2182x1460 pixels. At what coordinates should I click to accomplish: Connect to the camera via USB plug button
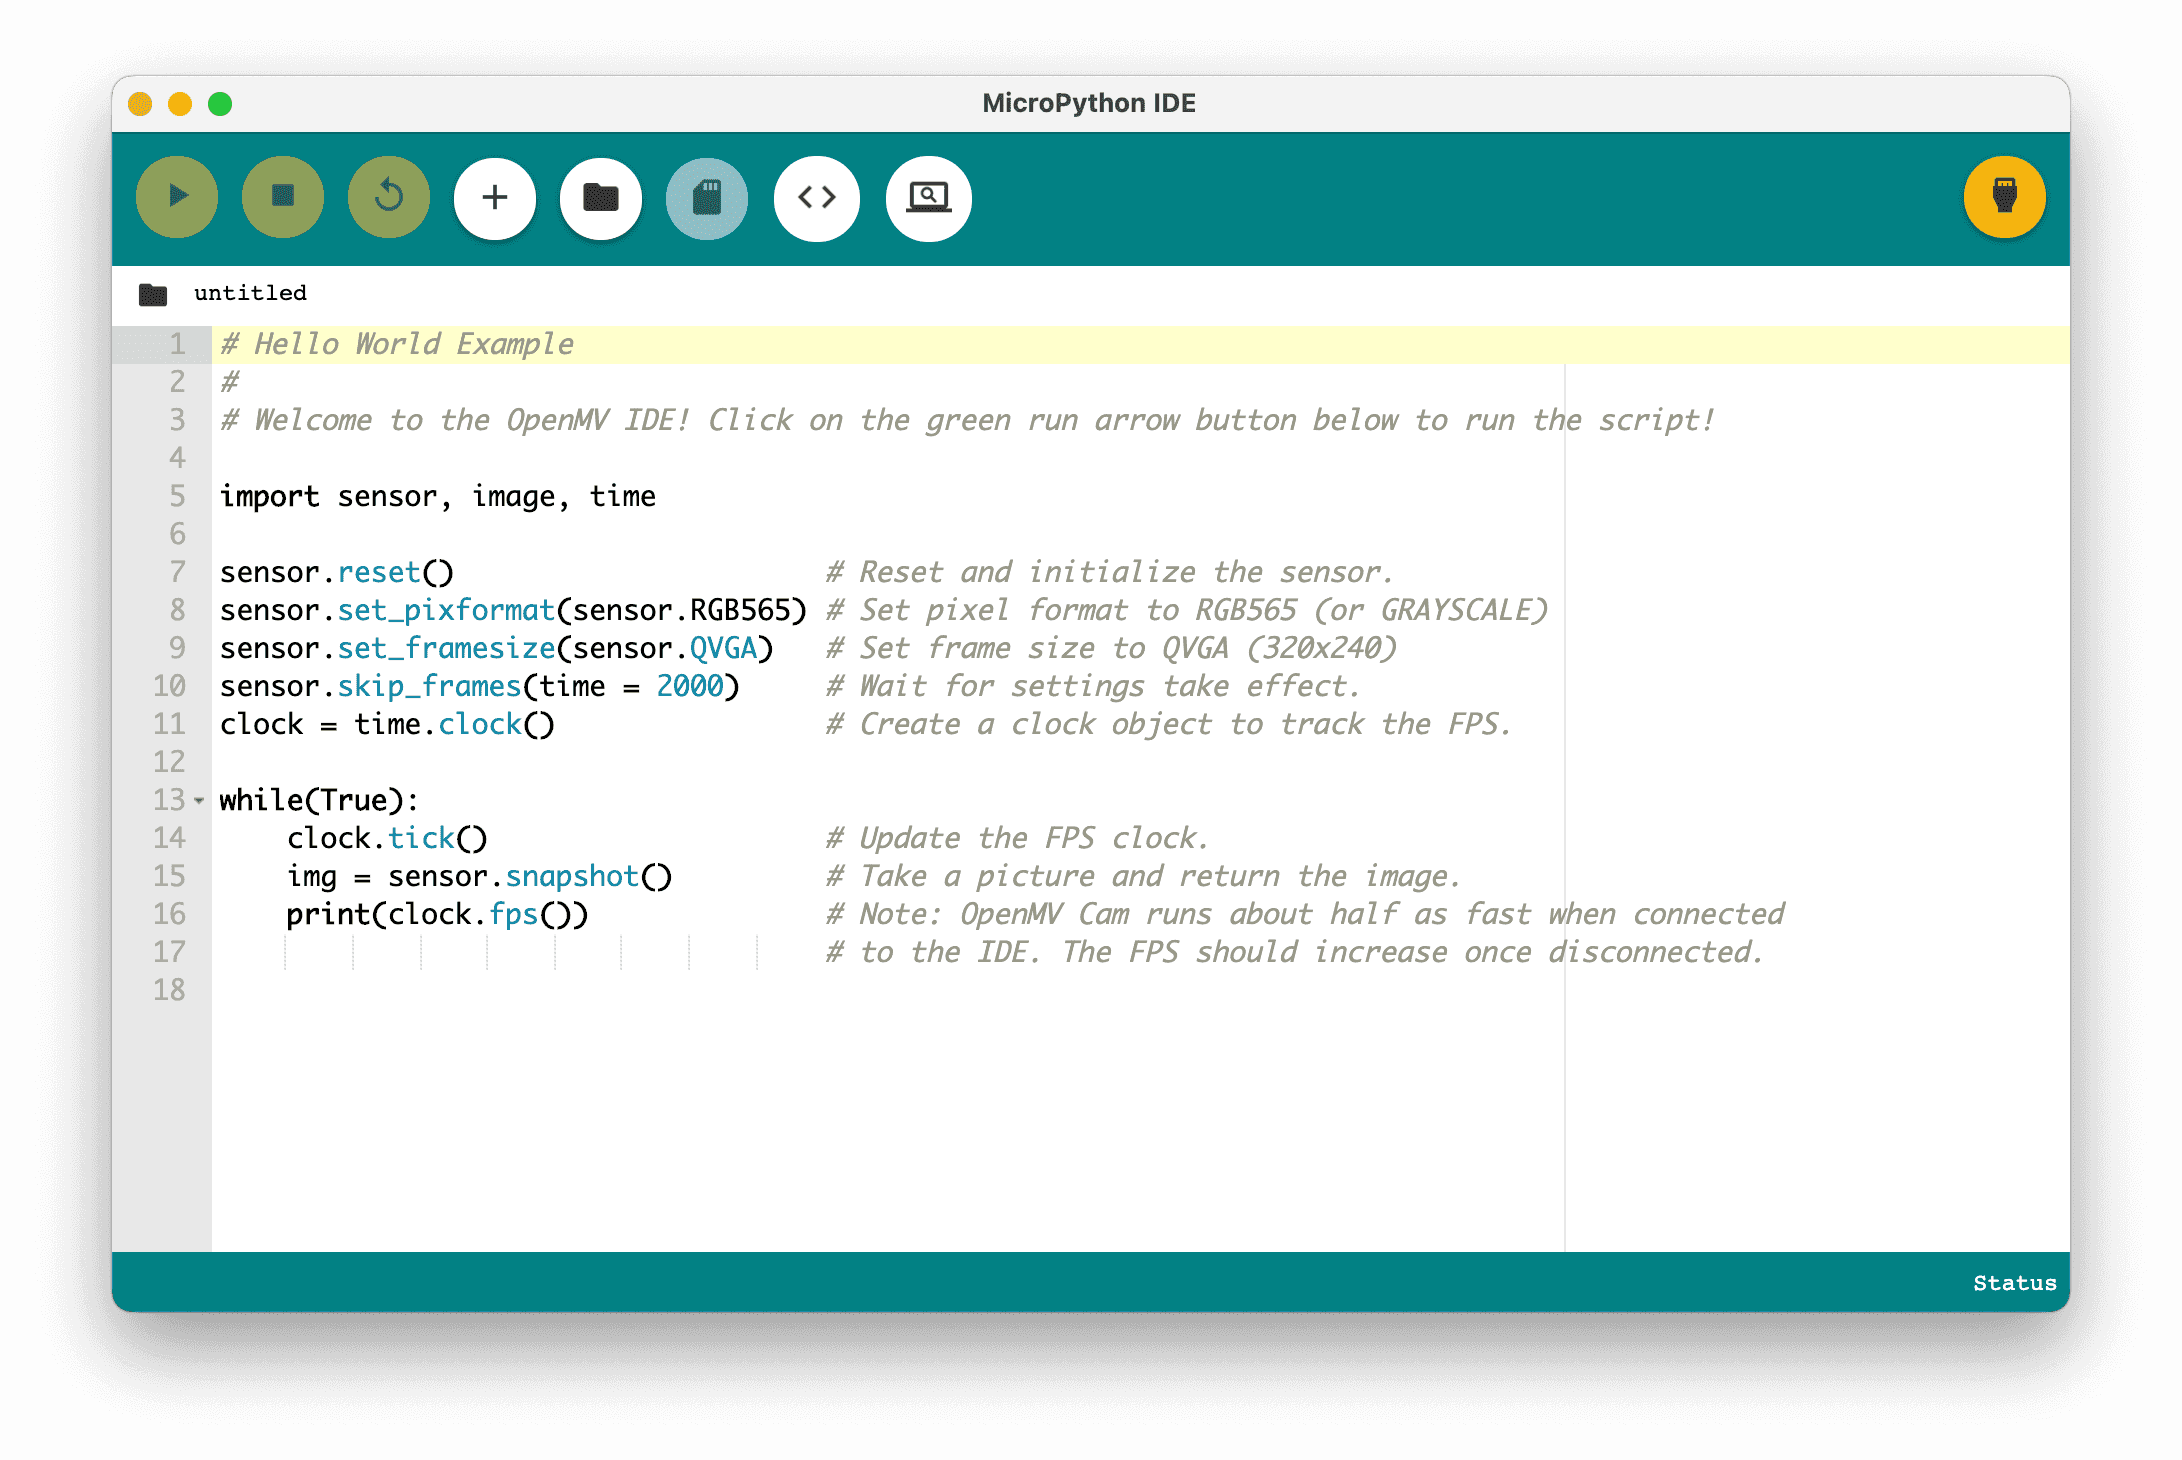(2004, 198)
